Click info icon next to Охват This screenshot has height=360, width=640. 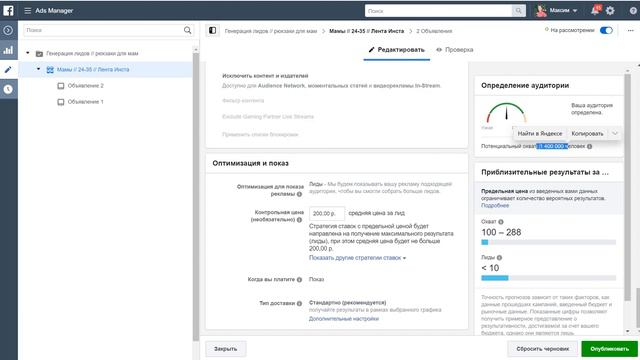pos(501,222)
